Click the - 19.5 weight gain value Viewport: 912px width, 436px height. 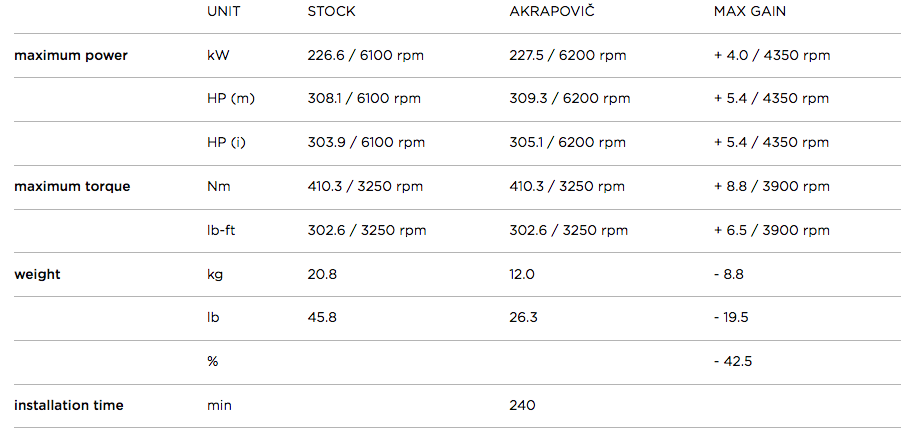pos(731,318)
